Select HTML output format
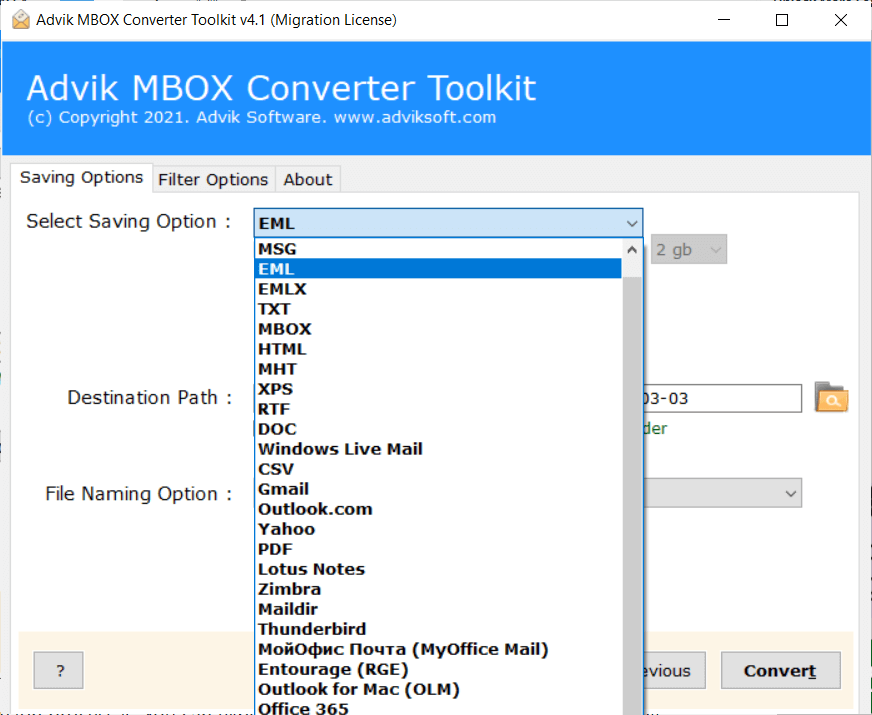Viewport: 872px width, 715px height. 438,349
